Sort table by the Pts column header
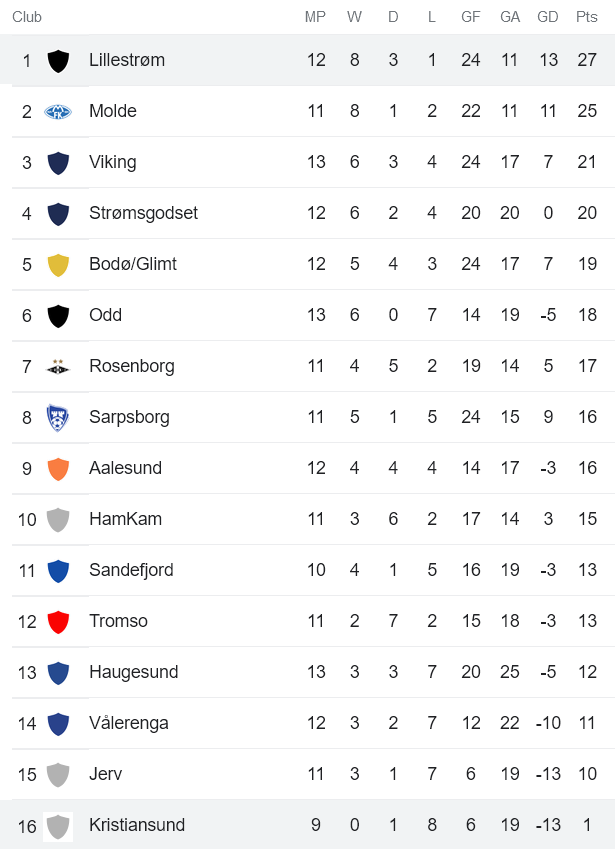 tap(587, 16)
